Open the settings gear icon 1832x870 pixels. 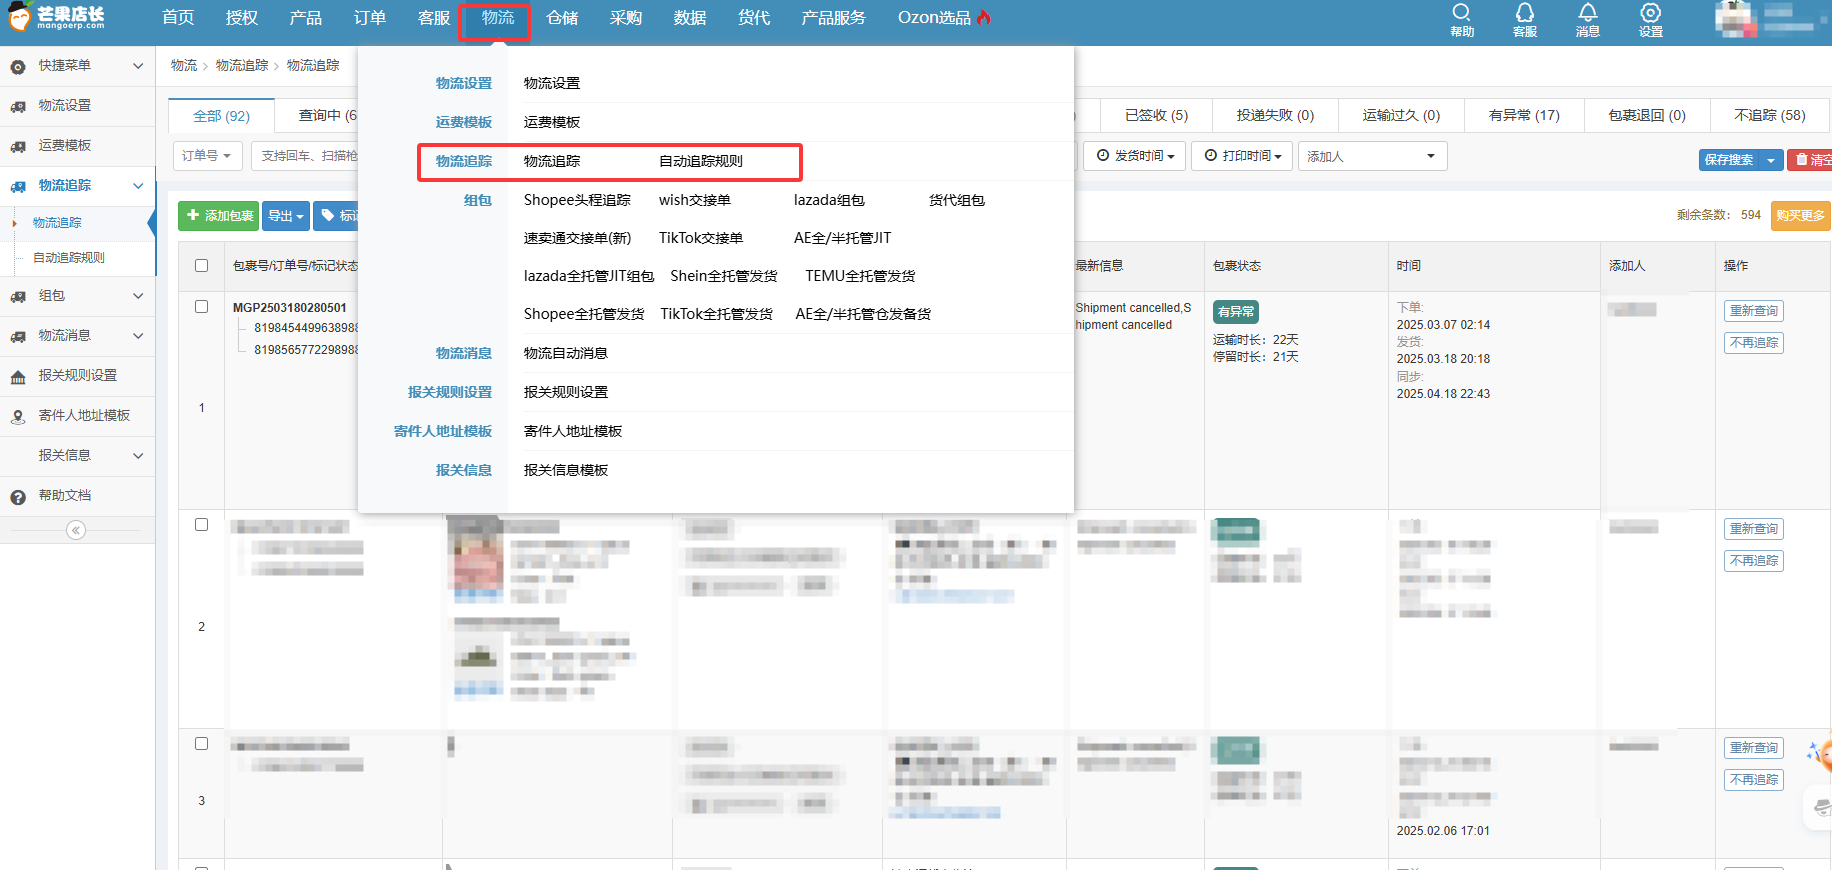(x=1650, y=13)
